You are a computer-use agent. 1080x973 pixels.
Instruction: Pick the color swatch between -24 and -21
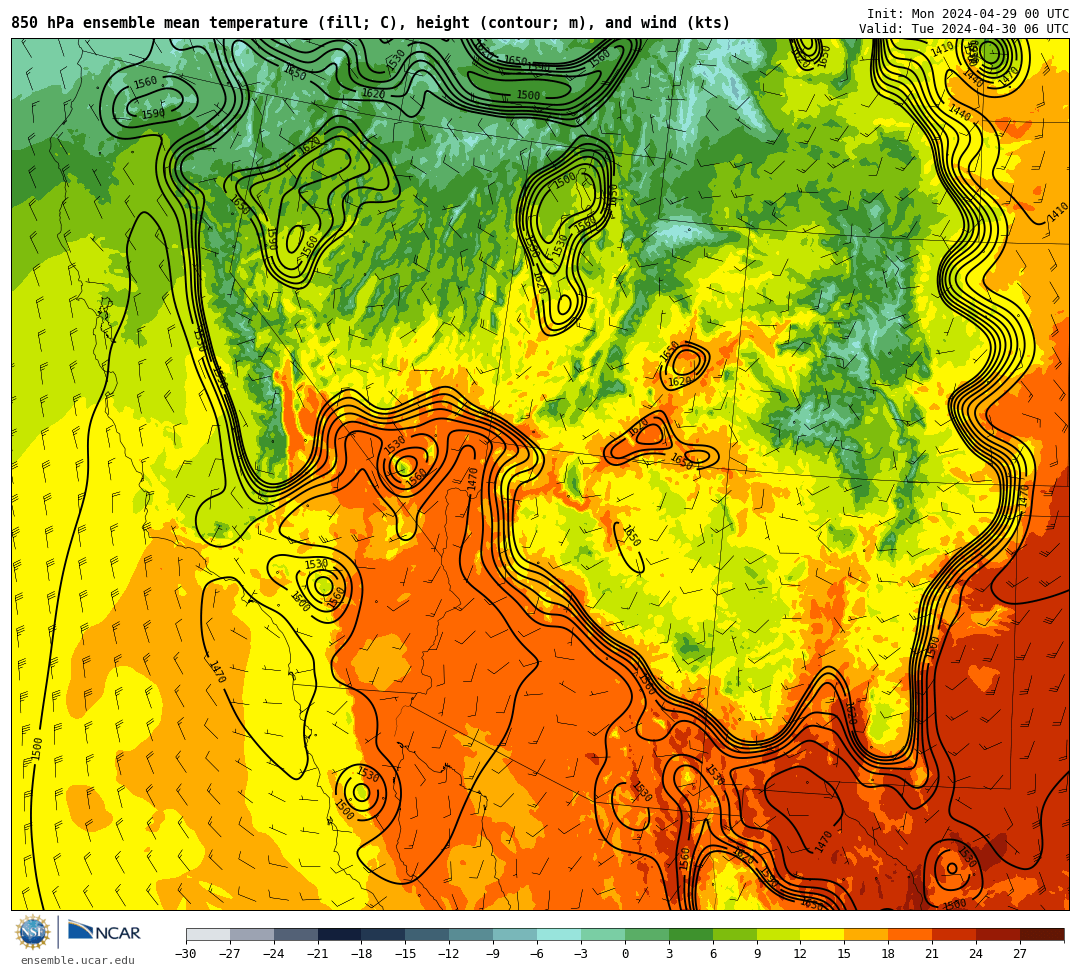(296, 934)
